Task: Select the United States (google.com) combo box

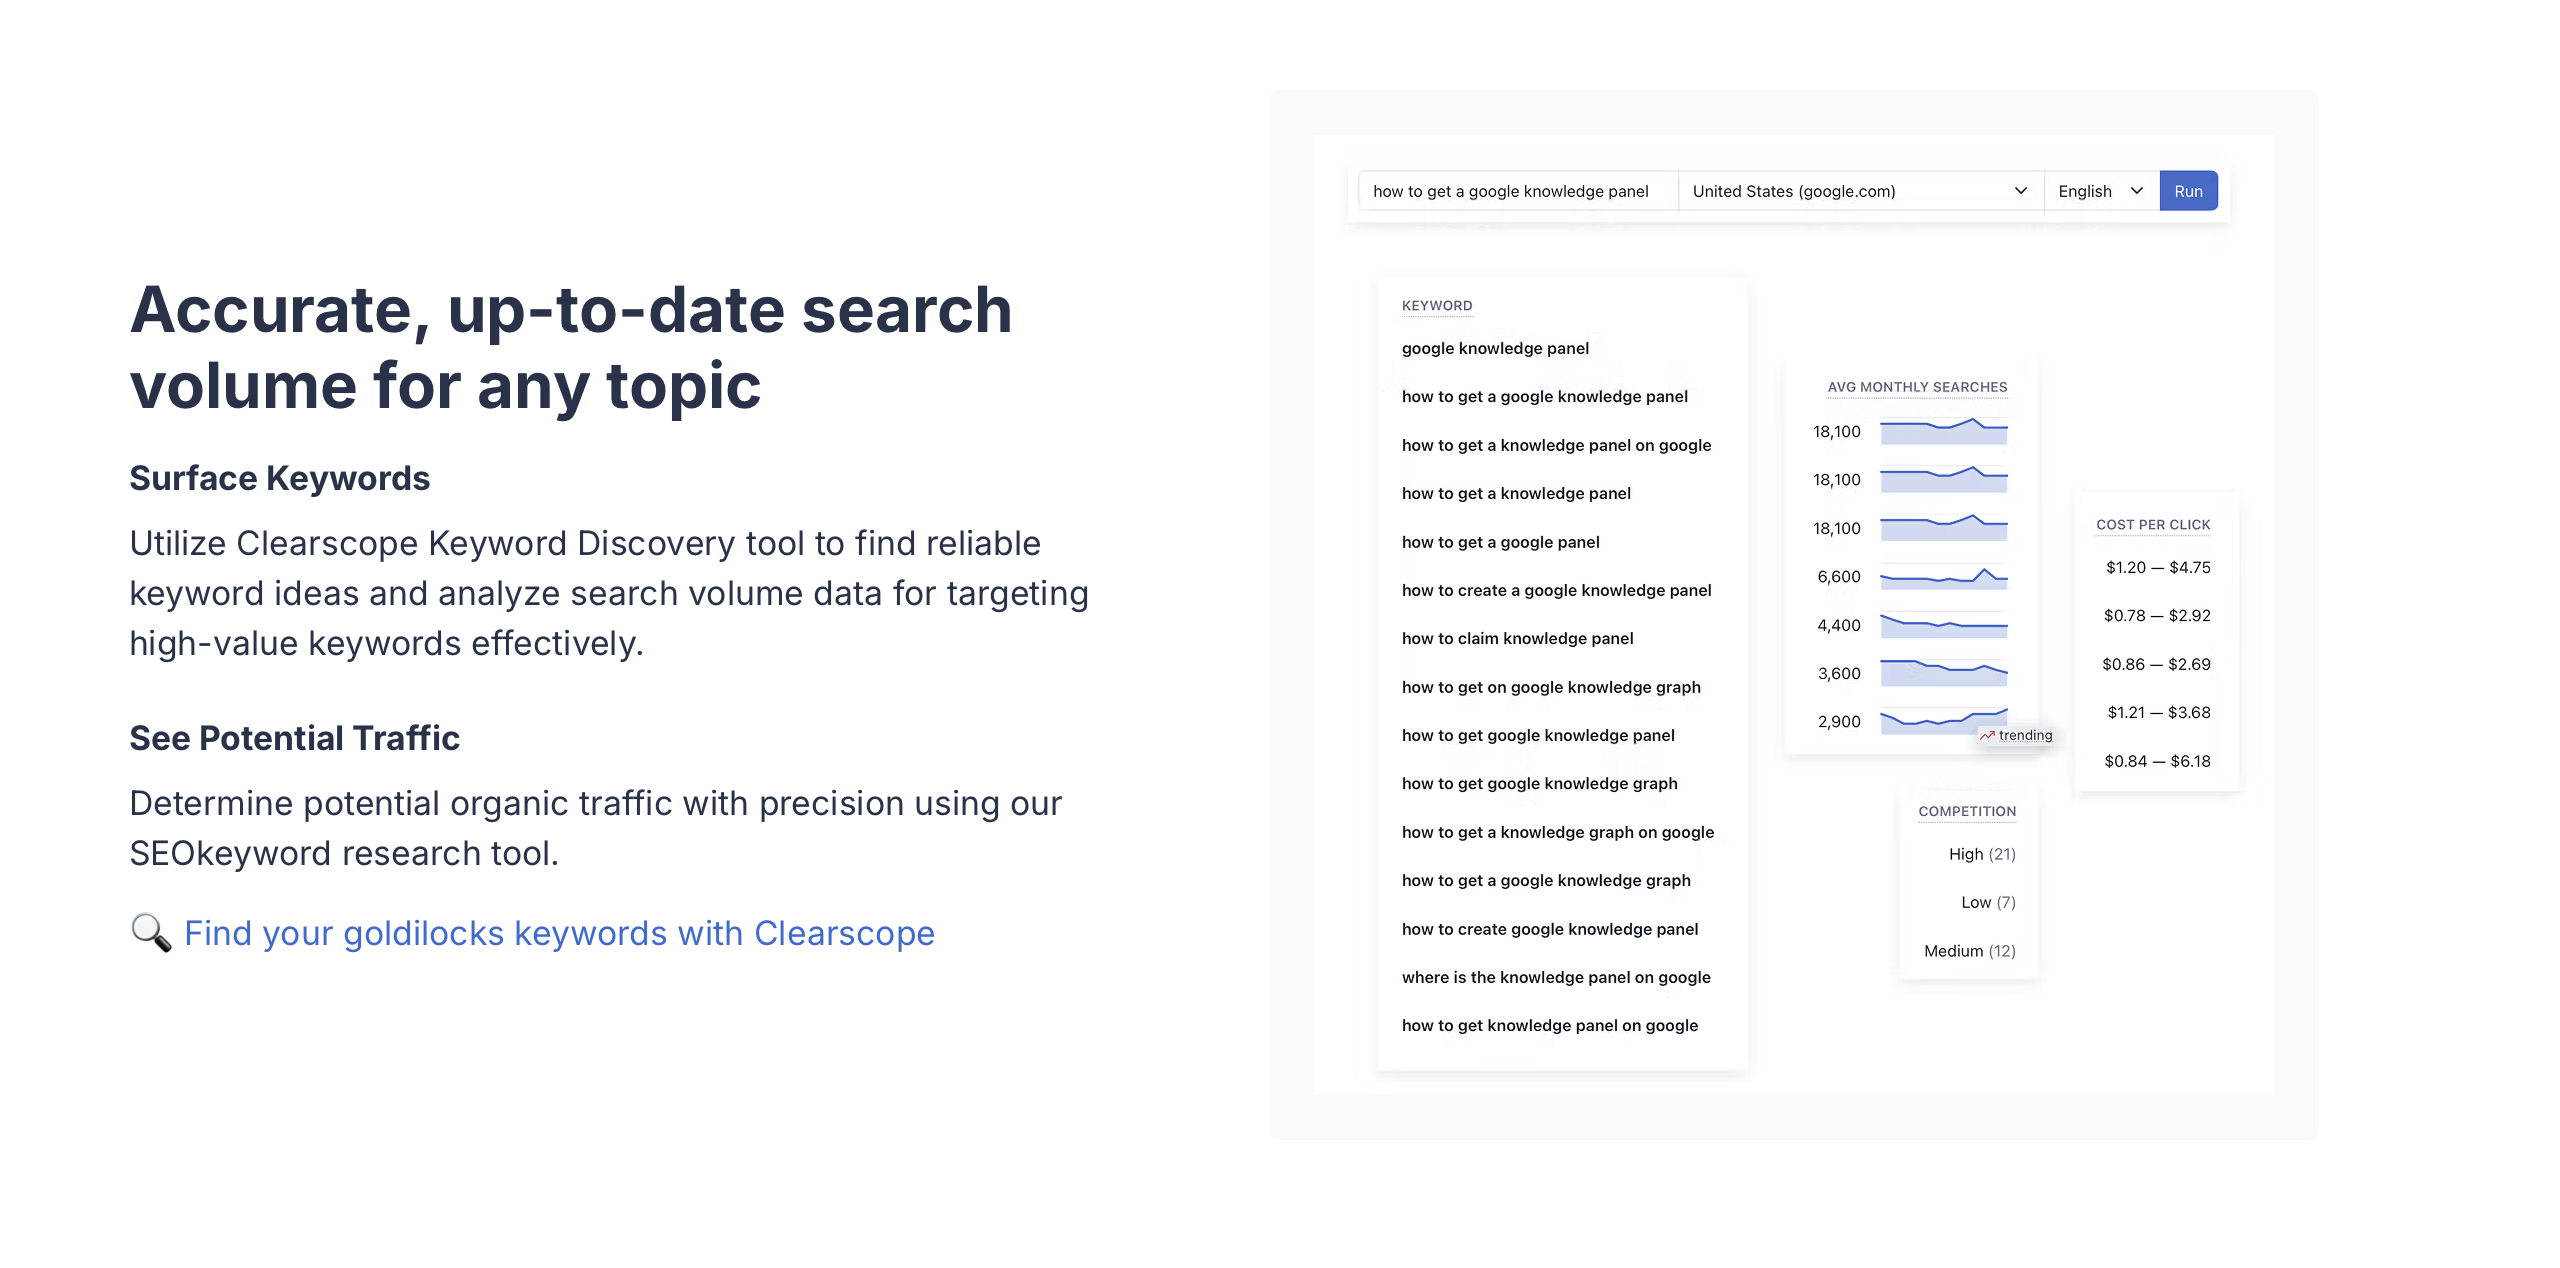Action: [x=1861, y=191]
